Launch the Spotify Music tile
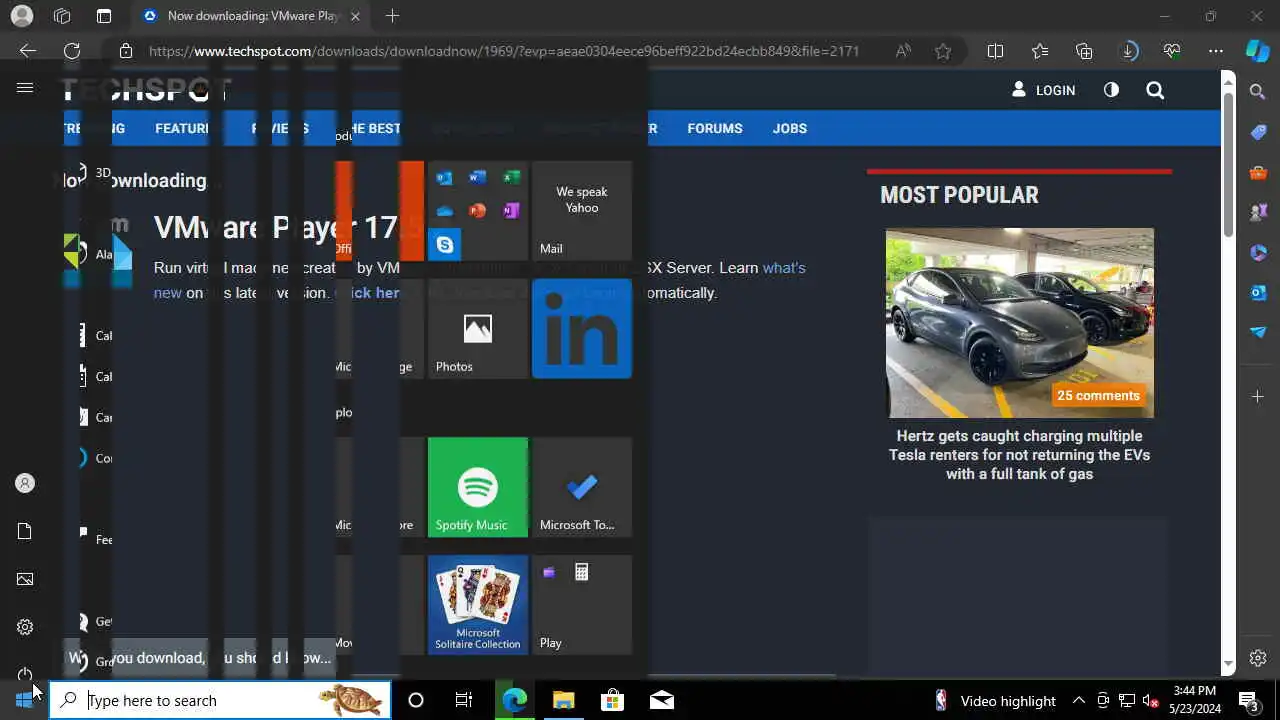Viewport: 1280px width, 720px height. pyautogui.click(x=478, y=487)
